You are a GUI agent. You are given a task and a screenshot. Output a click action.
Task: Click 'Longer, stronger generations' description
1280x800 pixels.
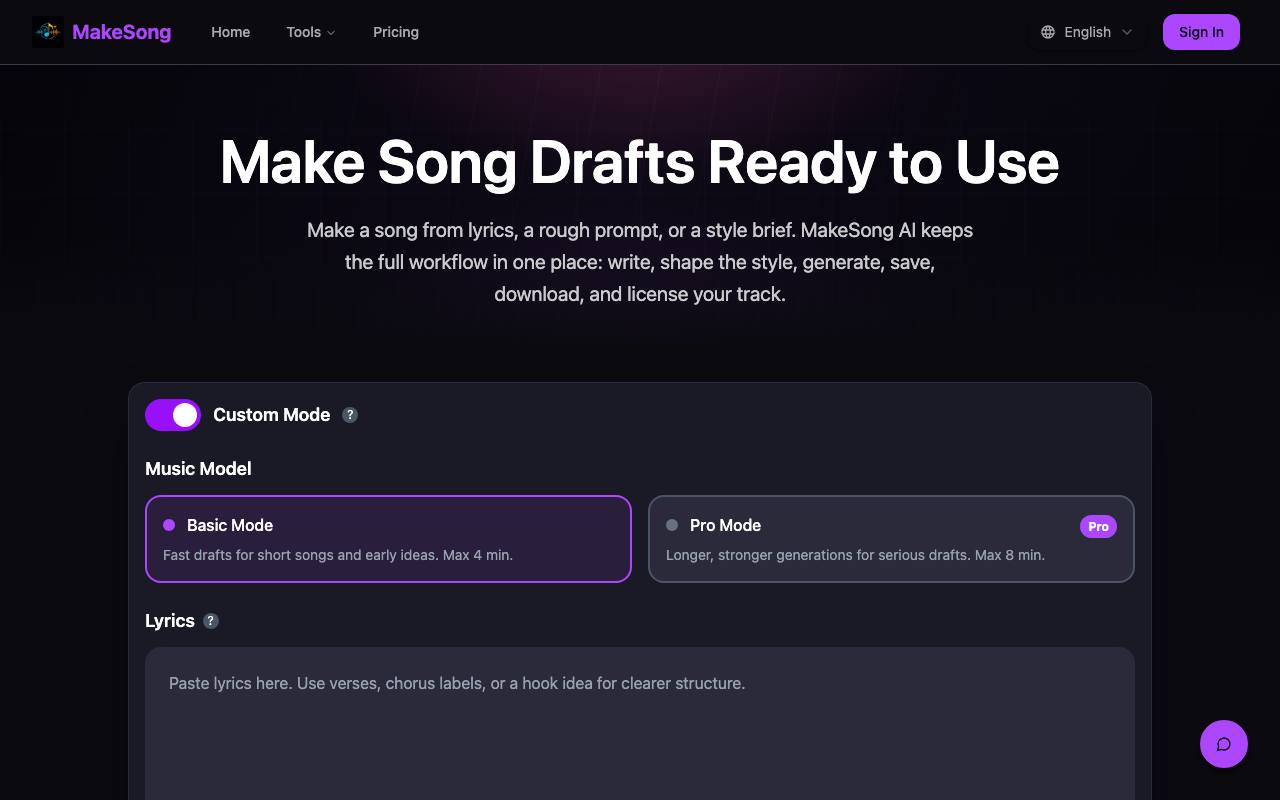click(x=855, y=555)
